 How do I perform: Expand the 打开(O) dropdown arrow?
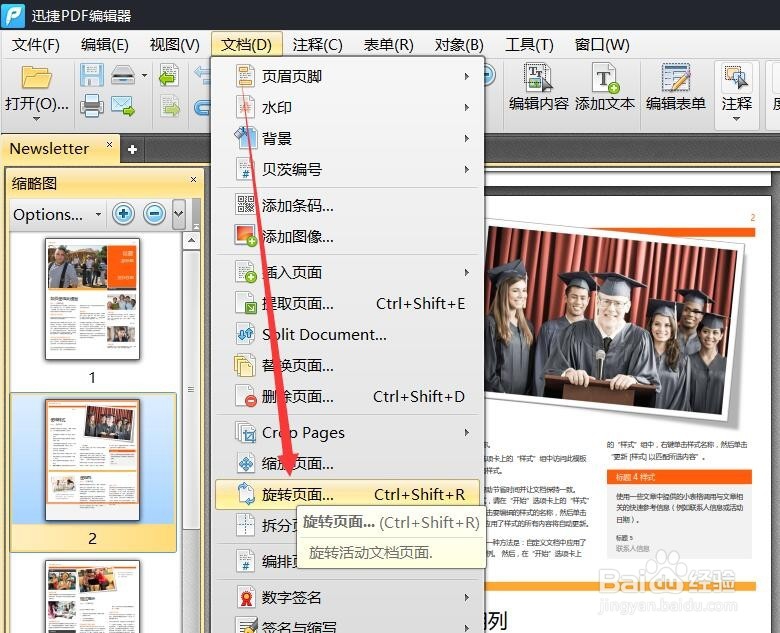click(36, 119)
